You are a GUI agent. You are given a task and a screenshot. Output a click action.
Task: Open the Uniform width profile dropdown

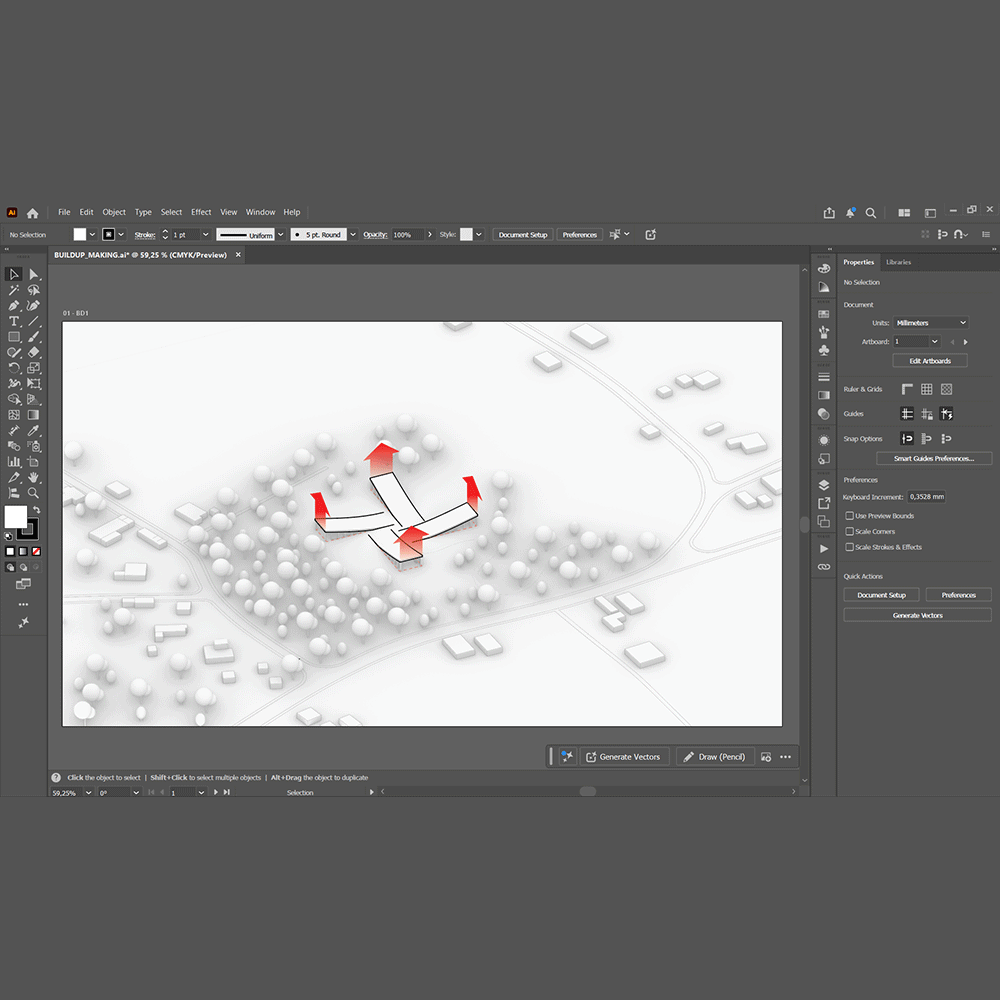[x=281, y=235]
